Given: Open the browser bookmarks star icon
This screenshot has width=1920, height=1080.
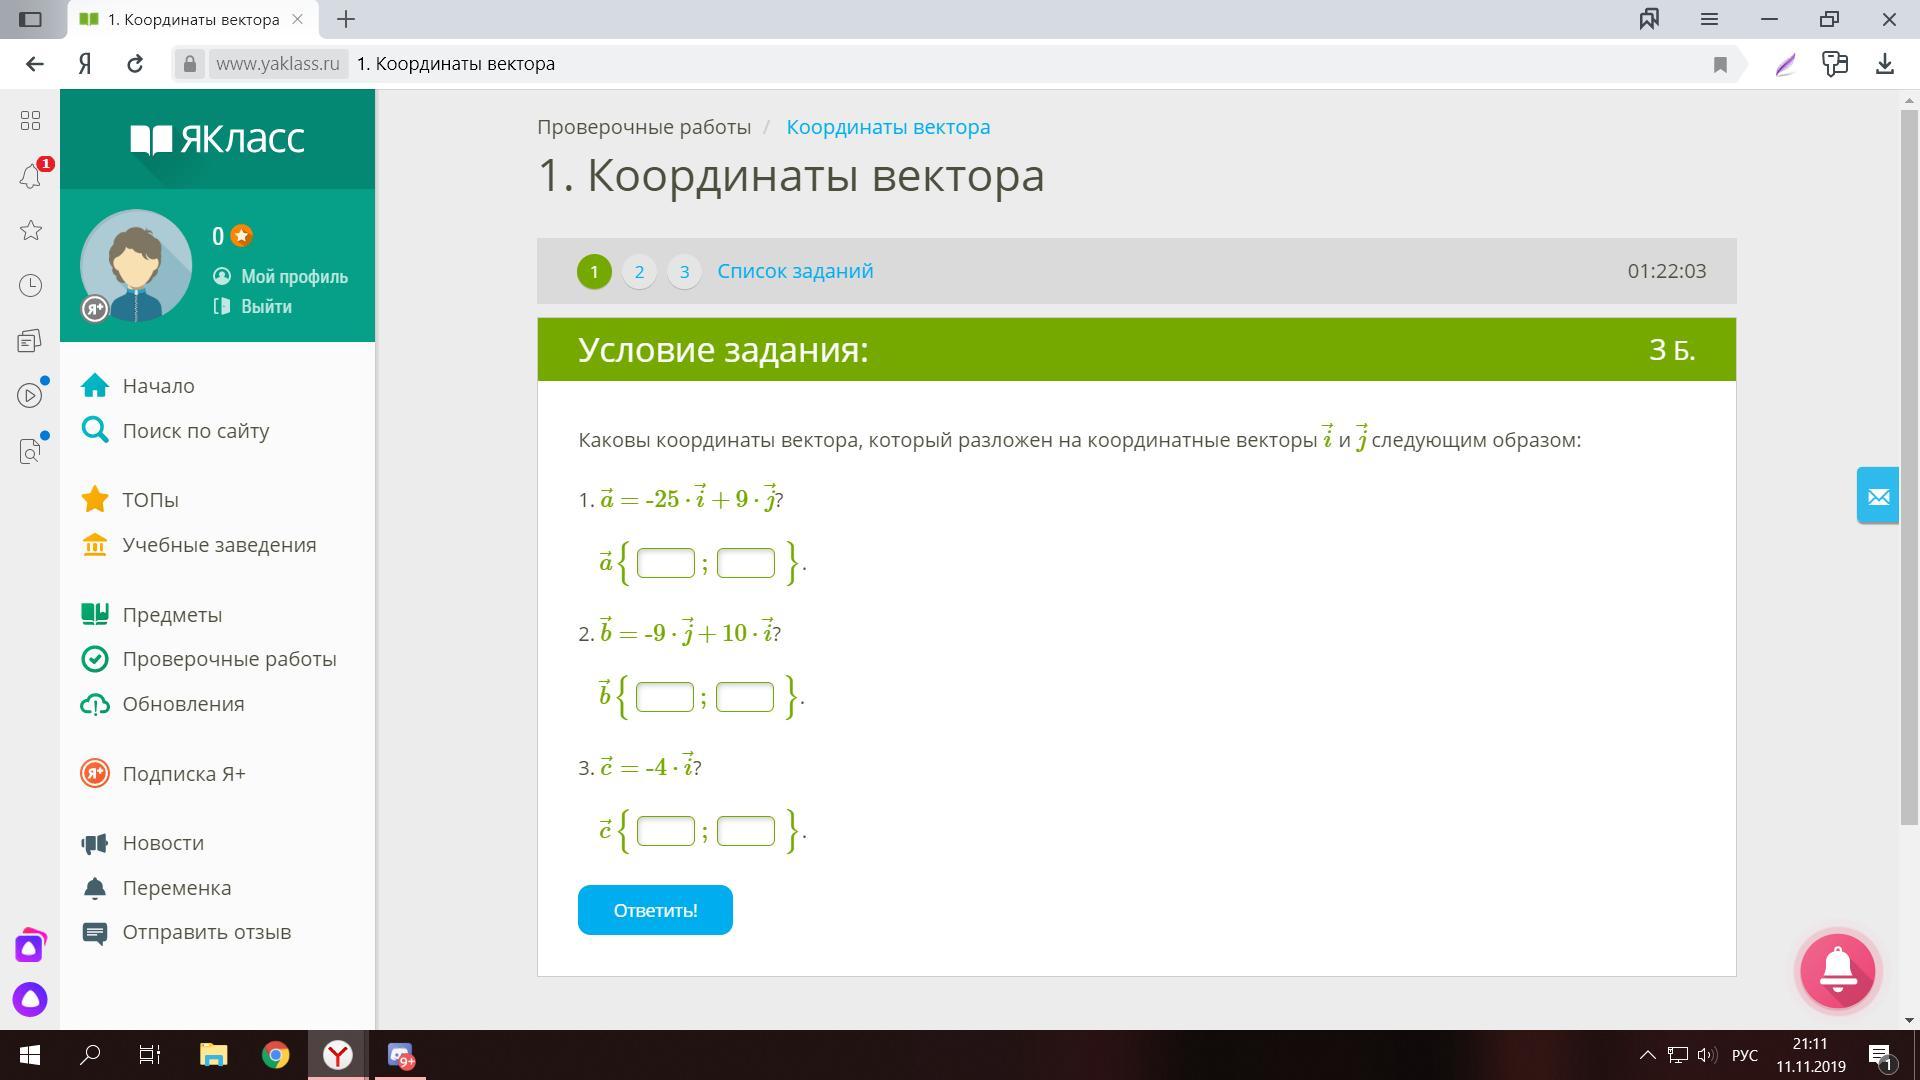Looking at the screenshot, I should 30,231.
